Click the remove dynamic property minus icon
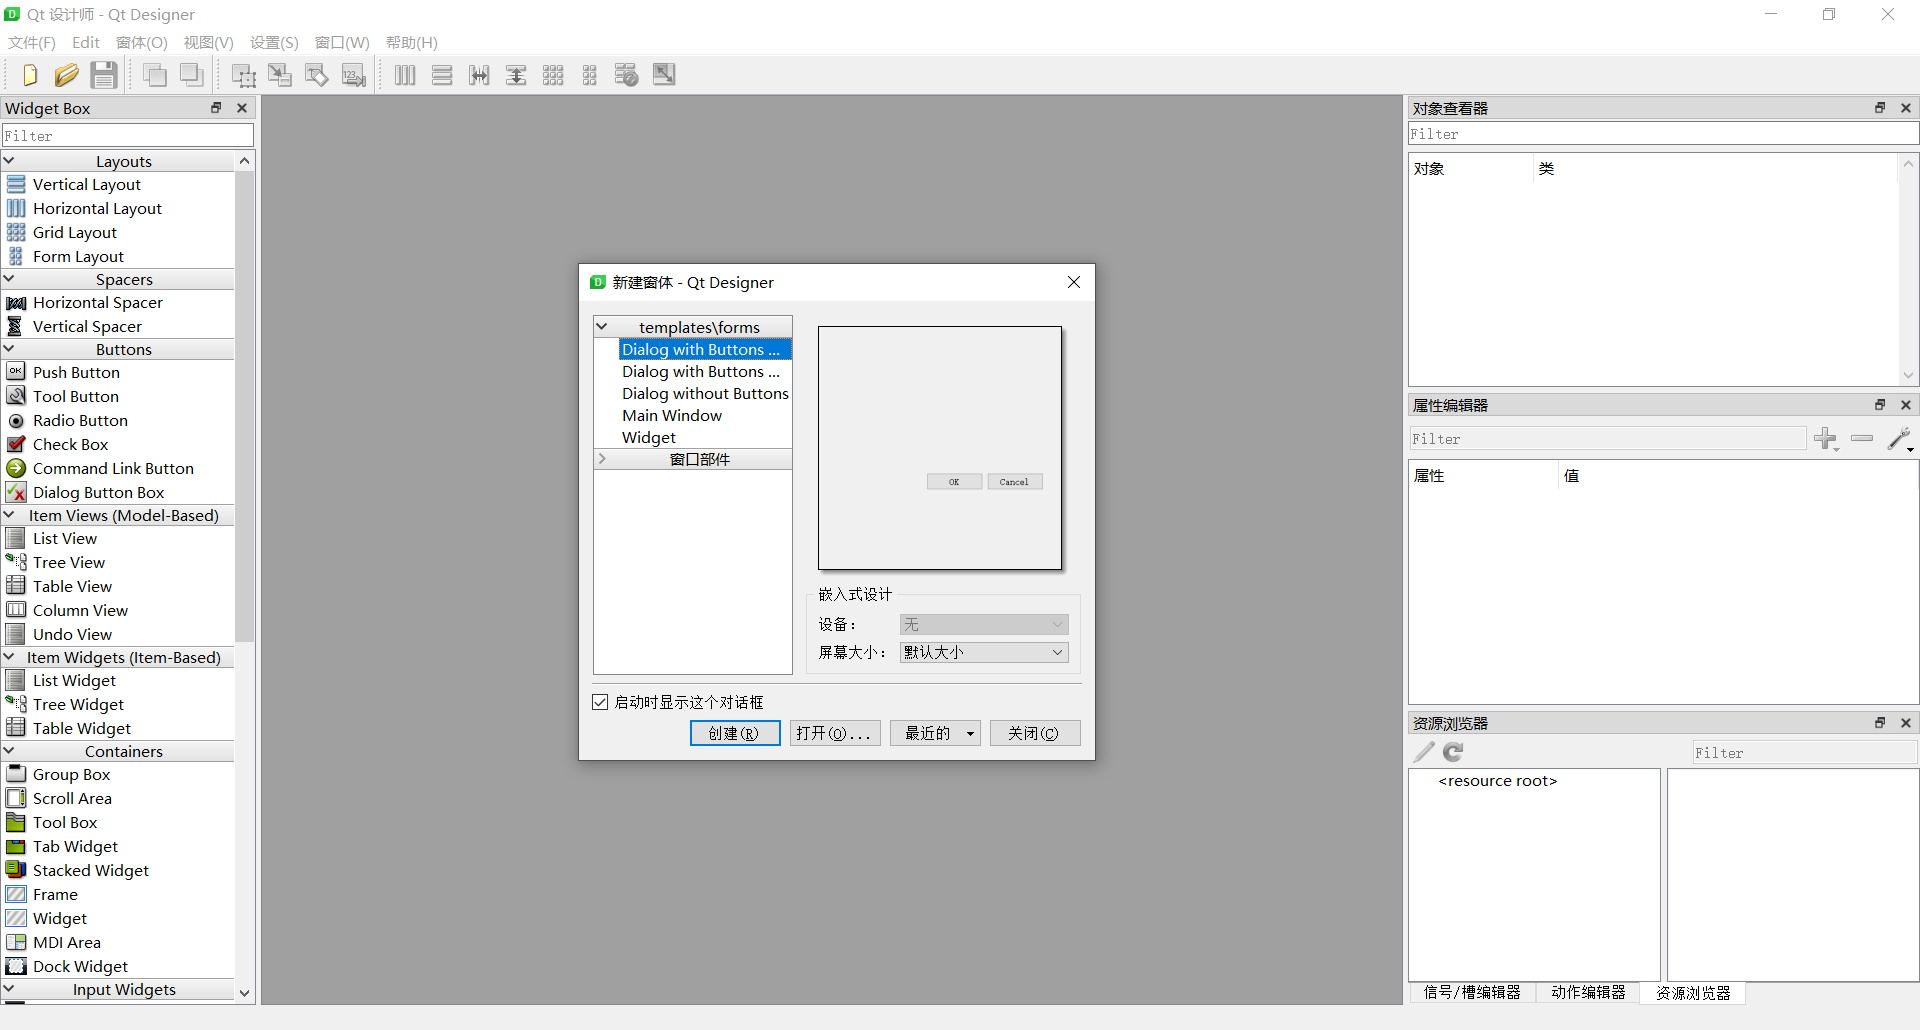The width and height of the screenshot is (1920, 1030). (1862, 438)
